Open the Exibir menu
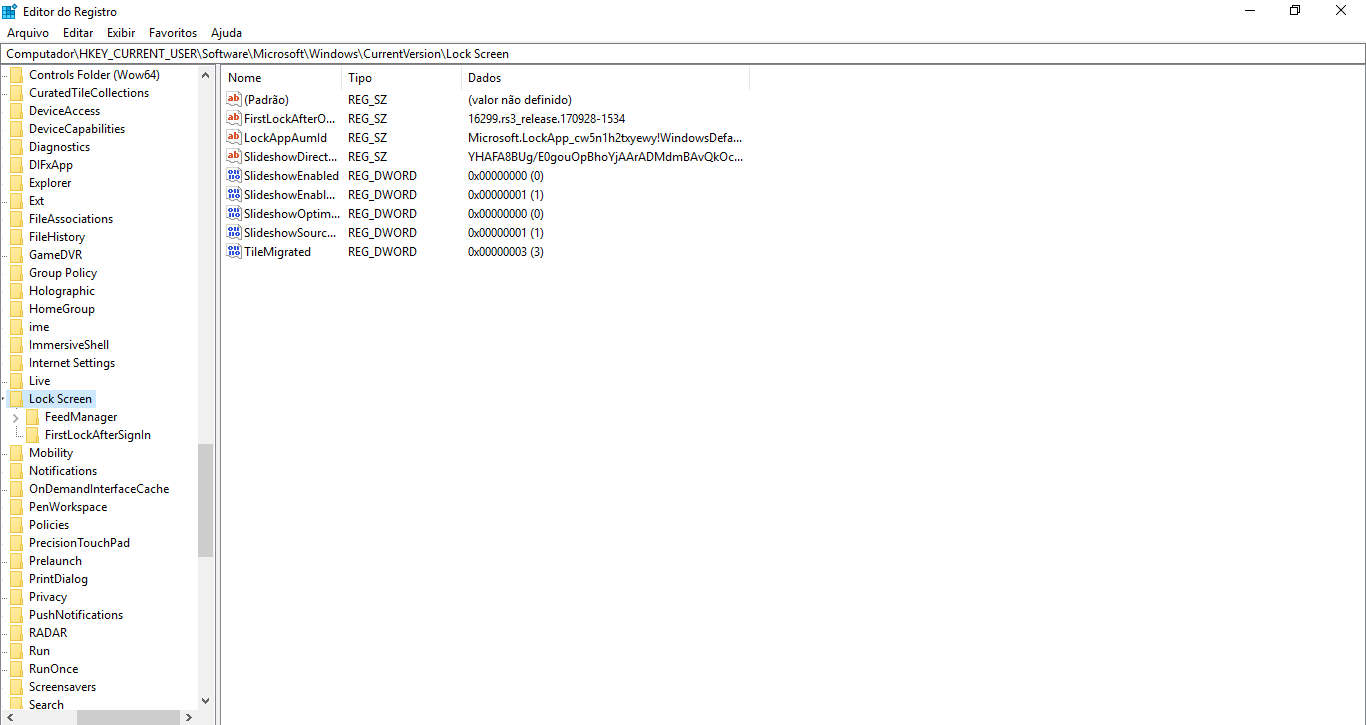The height and width of the screenshot is (725, 1366). (121, 33)
